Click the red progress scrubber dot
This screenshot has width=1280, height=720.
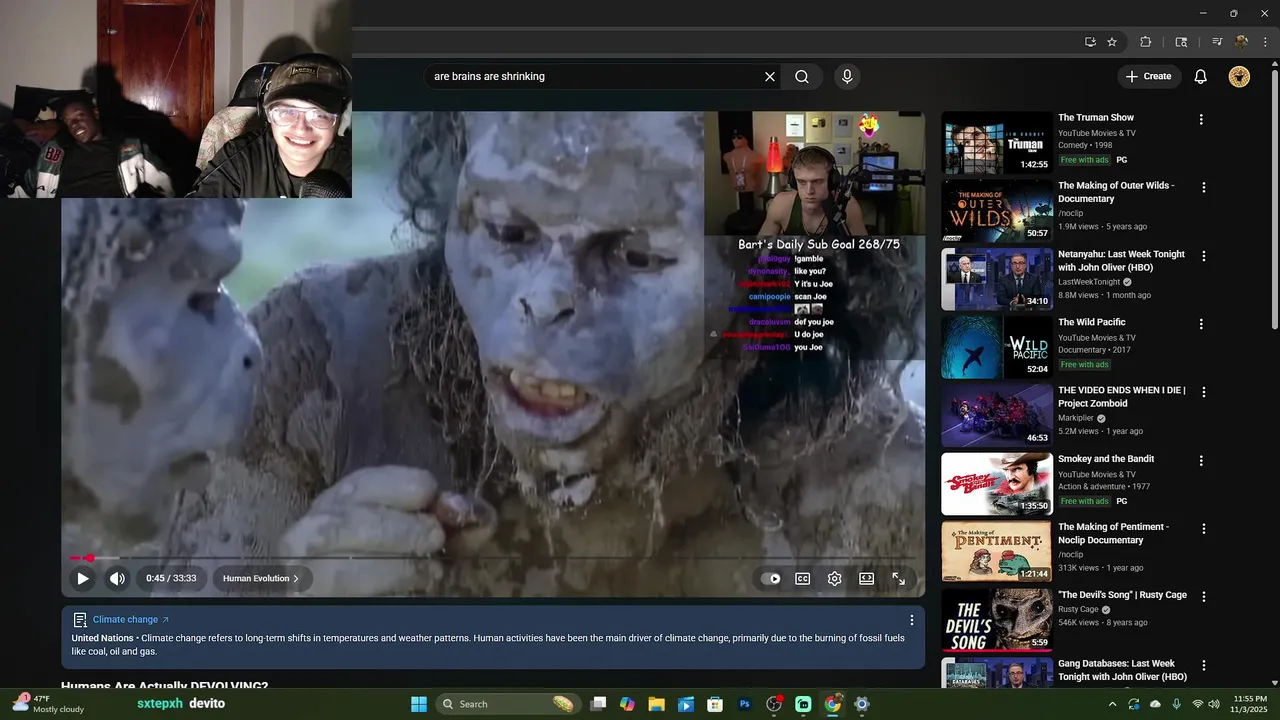click(x=90, y=558)
